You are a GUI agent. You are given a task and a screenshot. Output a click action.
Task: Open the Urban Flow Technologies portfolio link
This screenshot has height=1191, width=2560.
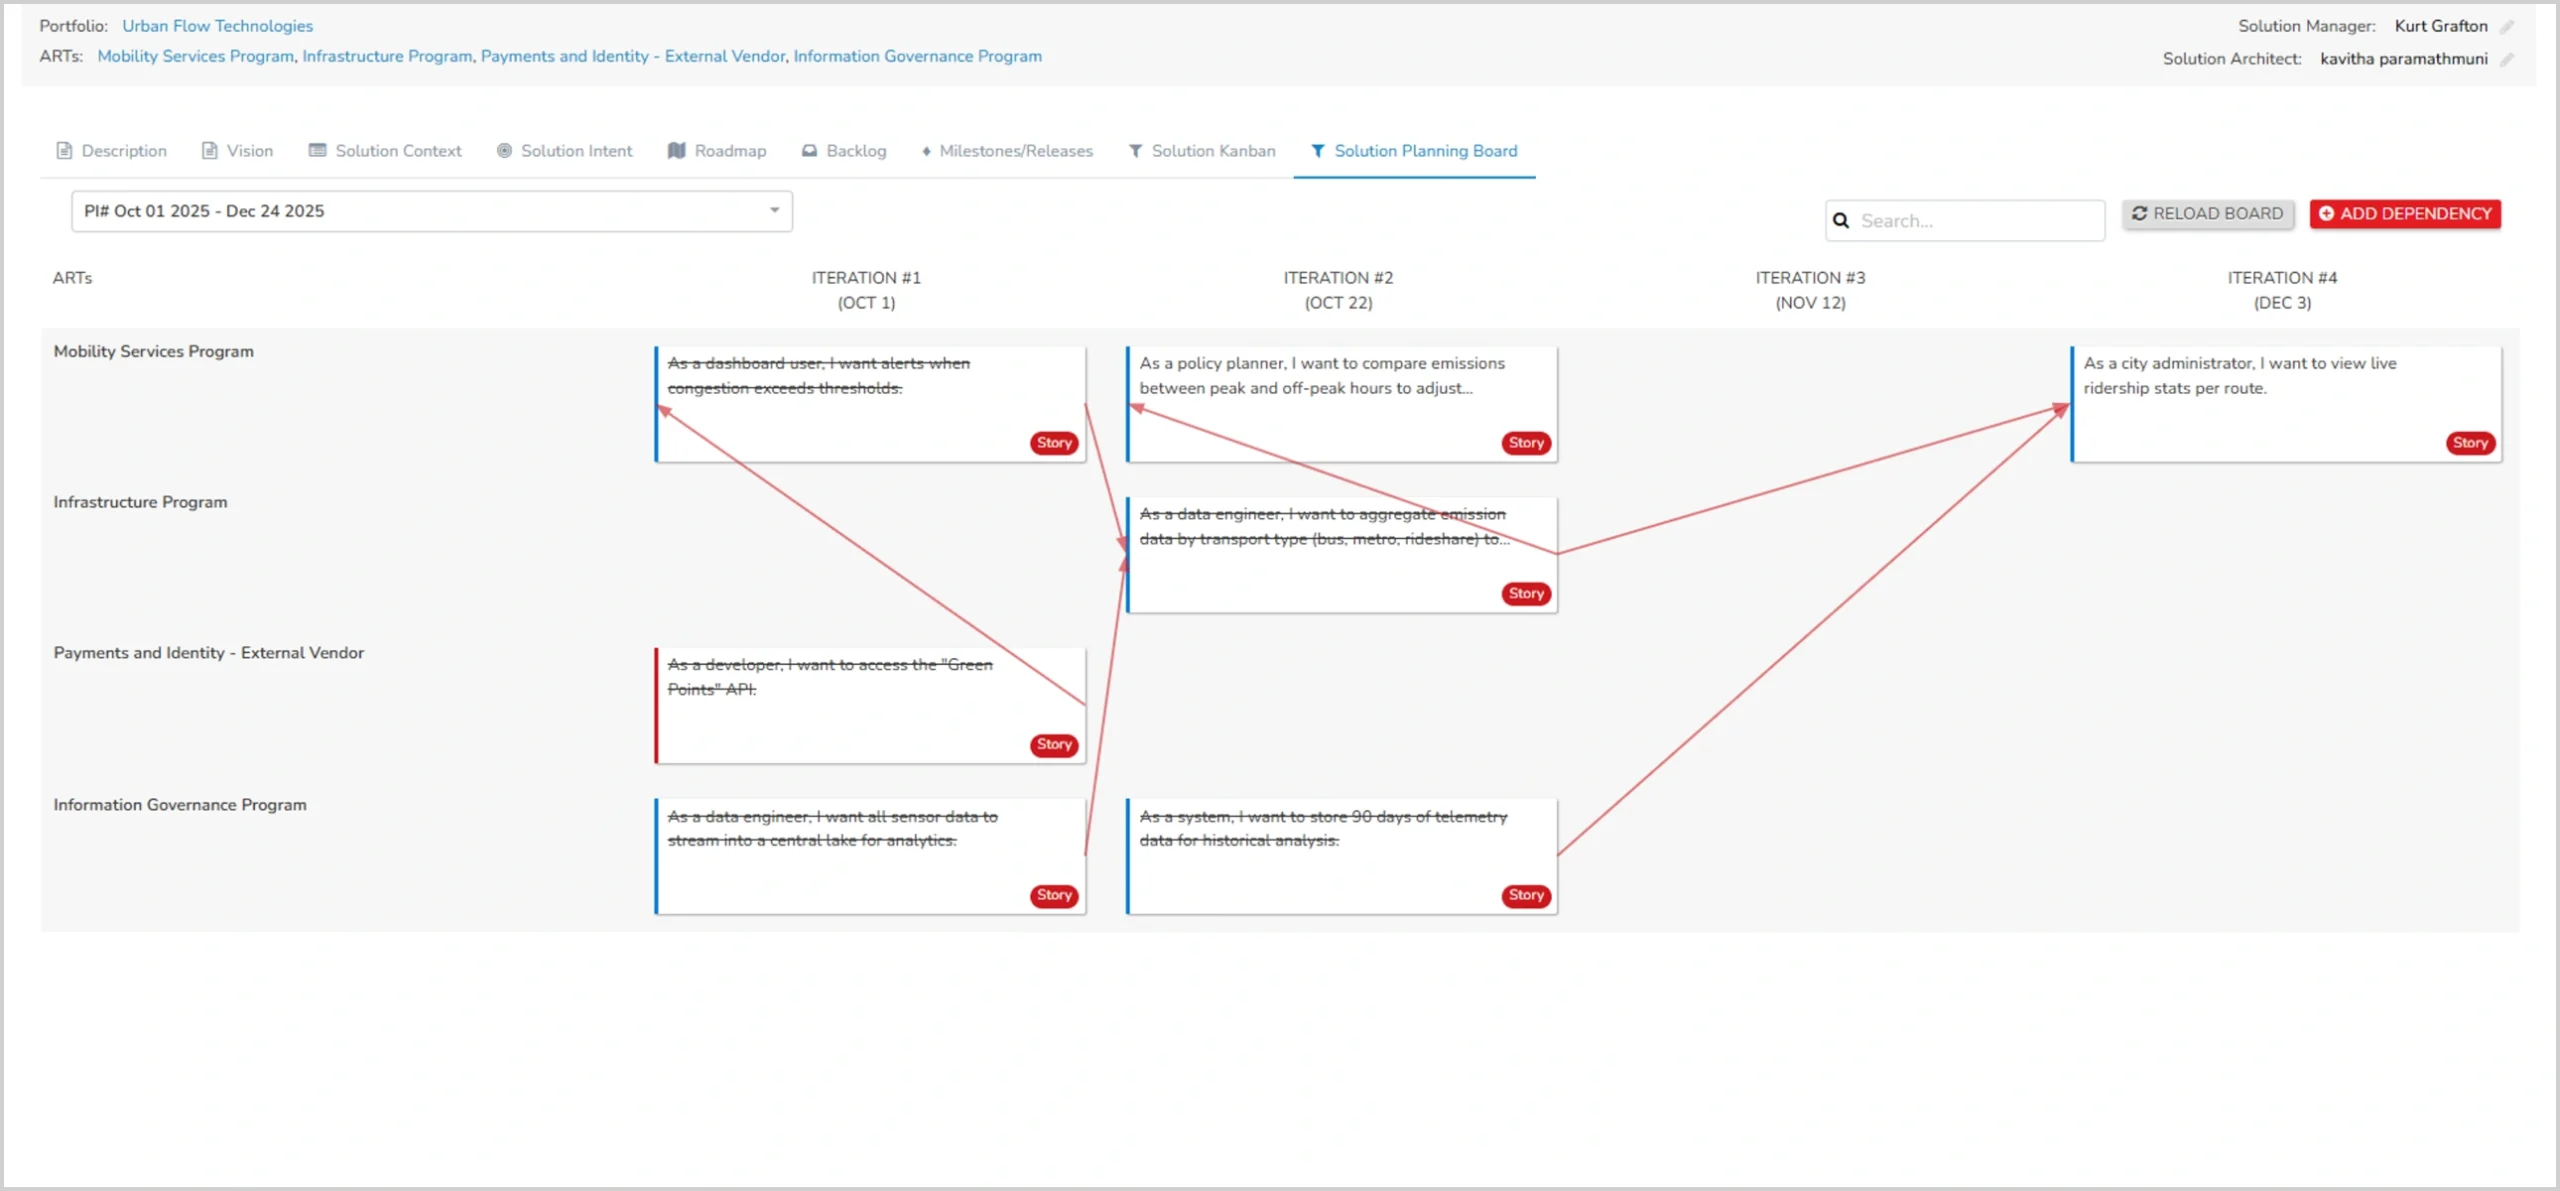tap(217, 26)
